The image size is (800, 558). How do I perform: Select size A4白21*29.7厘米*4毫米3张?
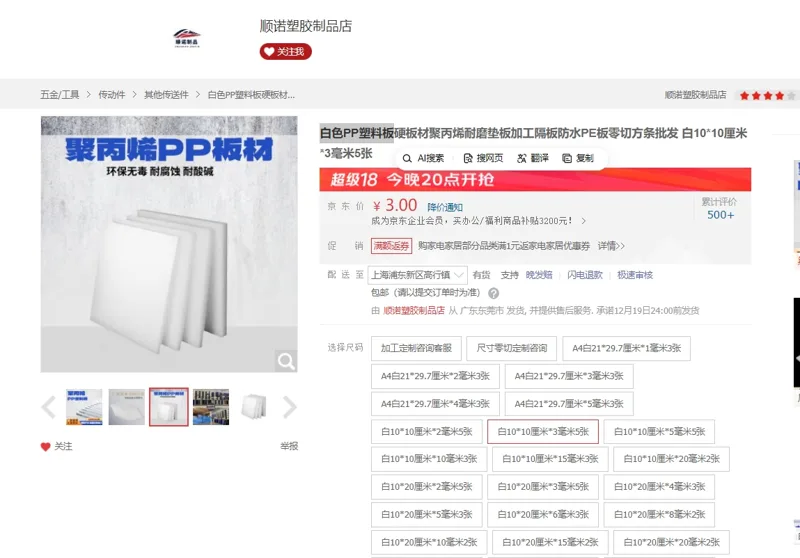click(435, 404)
